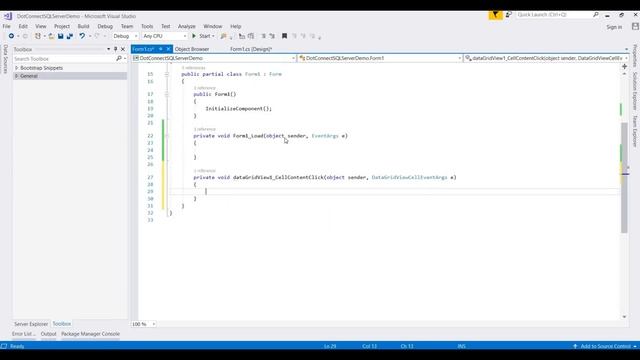The height and width of the screenshot is (360, 640).
Task: Click the Quick Launch search field
Action: (554, 15)
